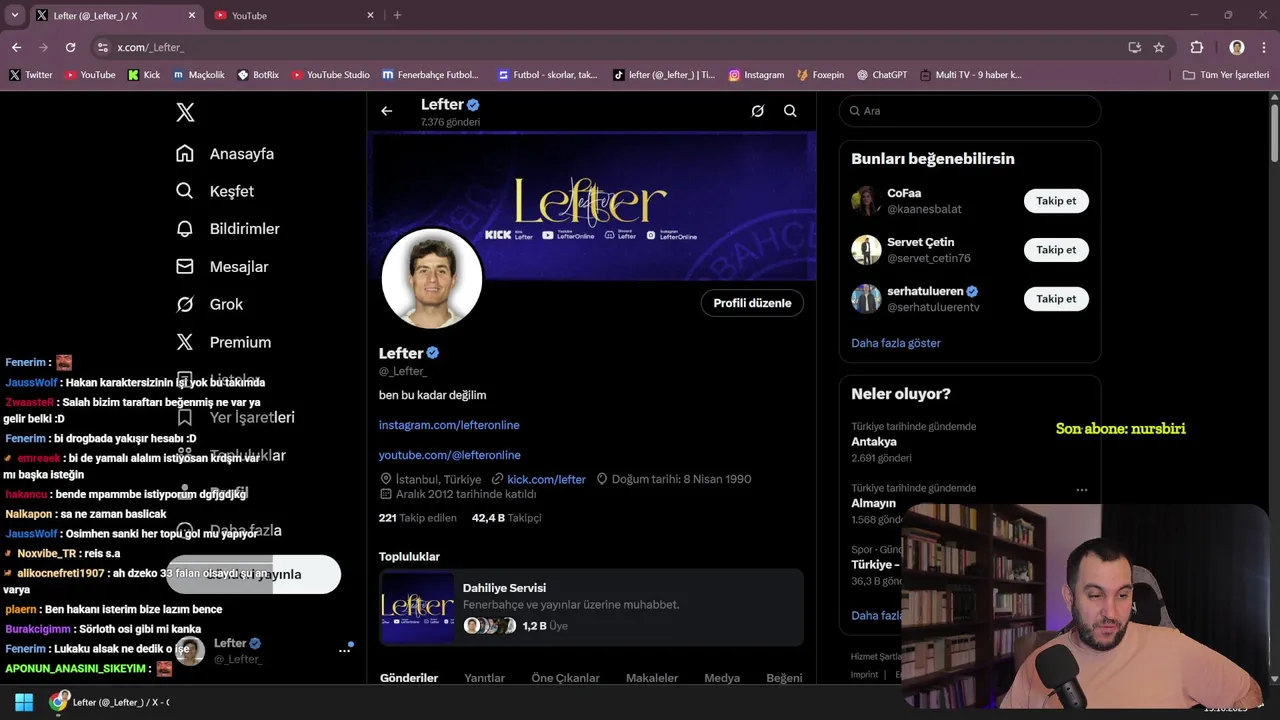
Task: View 42,4 B Takipçi followers list
Action: (507, 518)
